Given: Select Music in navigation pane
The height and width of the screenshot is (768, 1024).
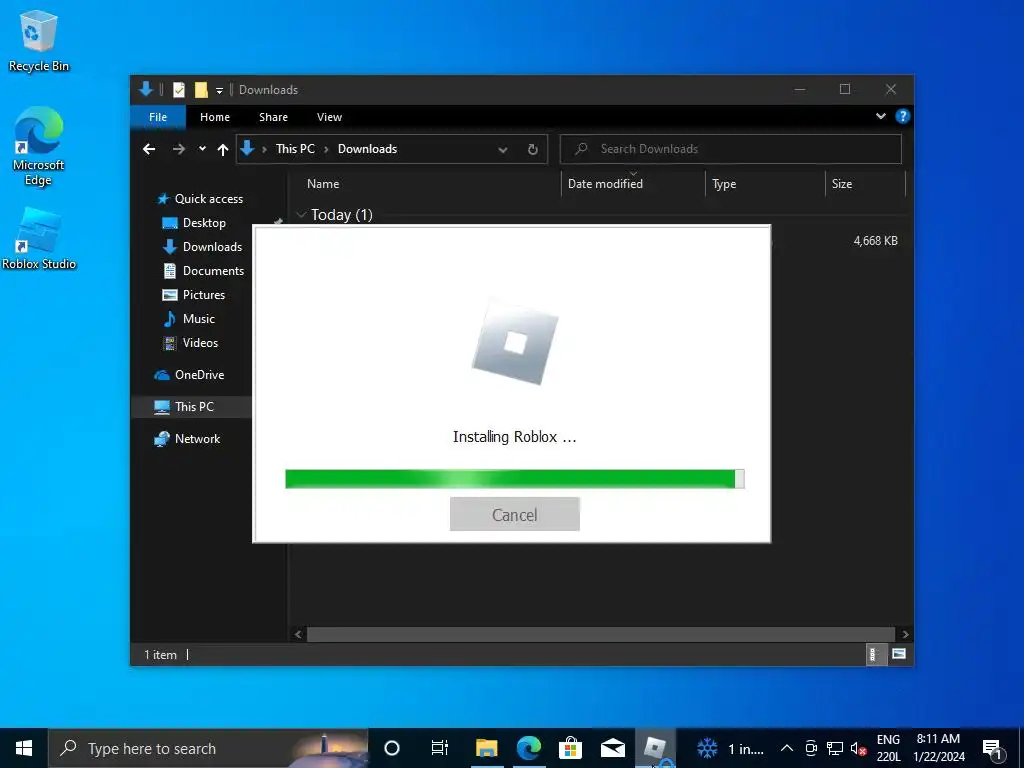Looking at the screenshot, I should (189, 319).
